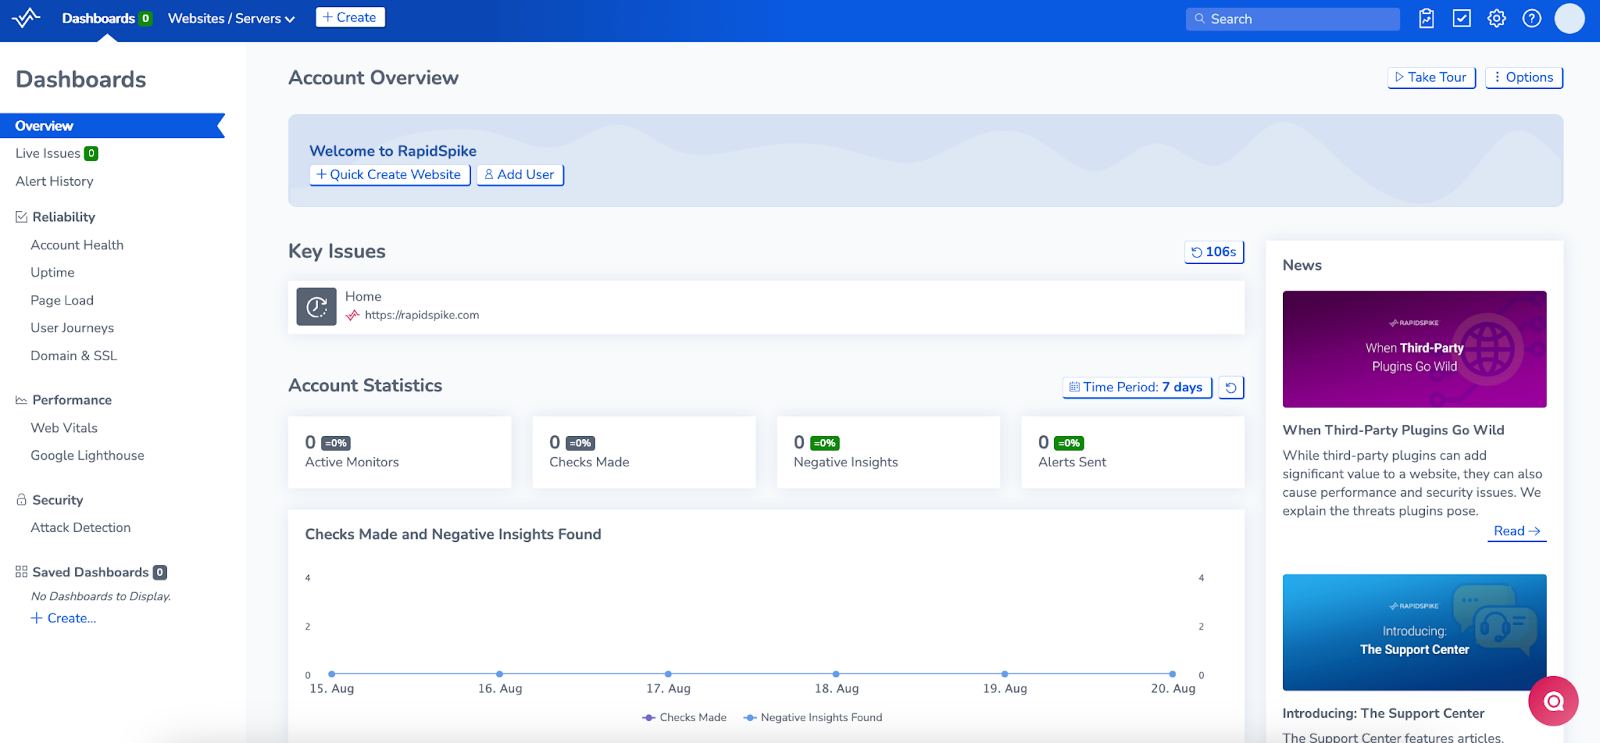Click the search magnifier icon
The width and height of the screenshot is (1600, 743).
1200,19
